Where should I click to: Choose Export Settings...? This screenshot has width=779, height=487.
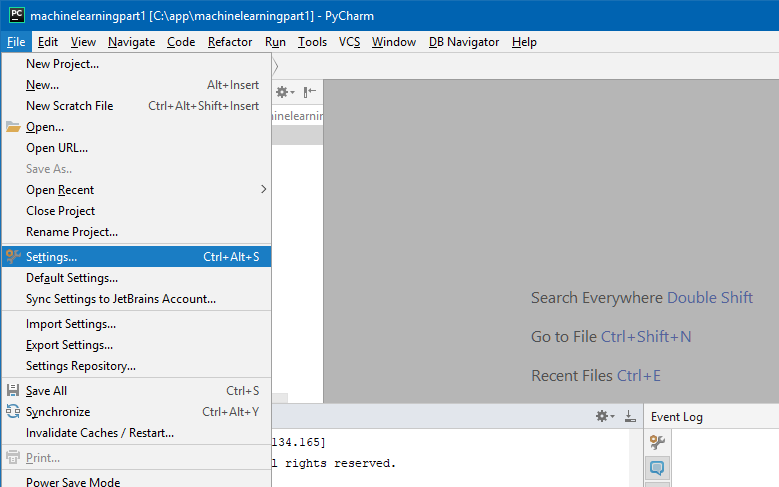pos(137,344)
